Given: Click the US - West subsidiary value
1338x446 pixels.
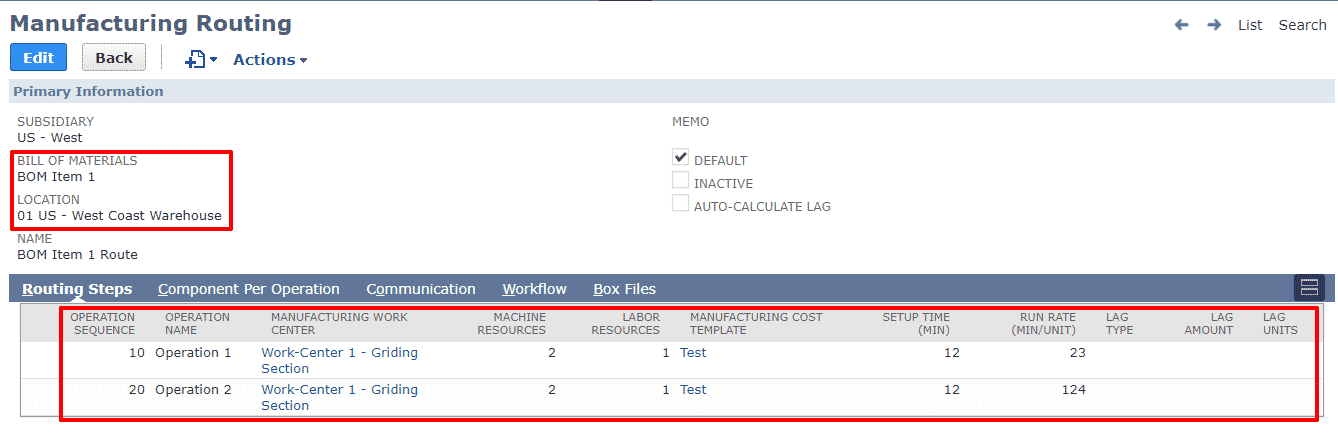Looking at the screenshot, I should click(x=50, y=137).
